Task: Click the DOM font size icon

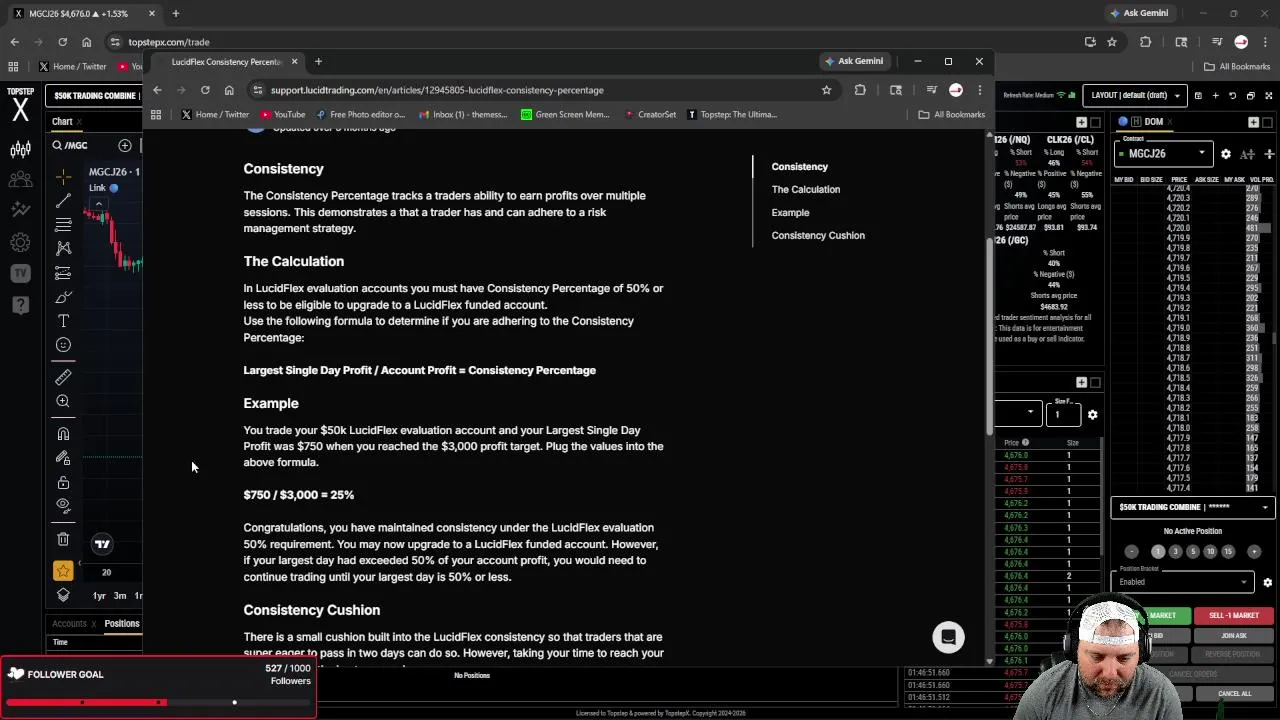Action: point(1247,154)
